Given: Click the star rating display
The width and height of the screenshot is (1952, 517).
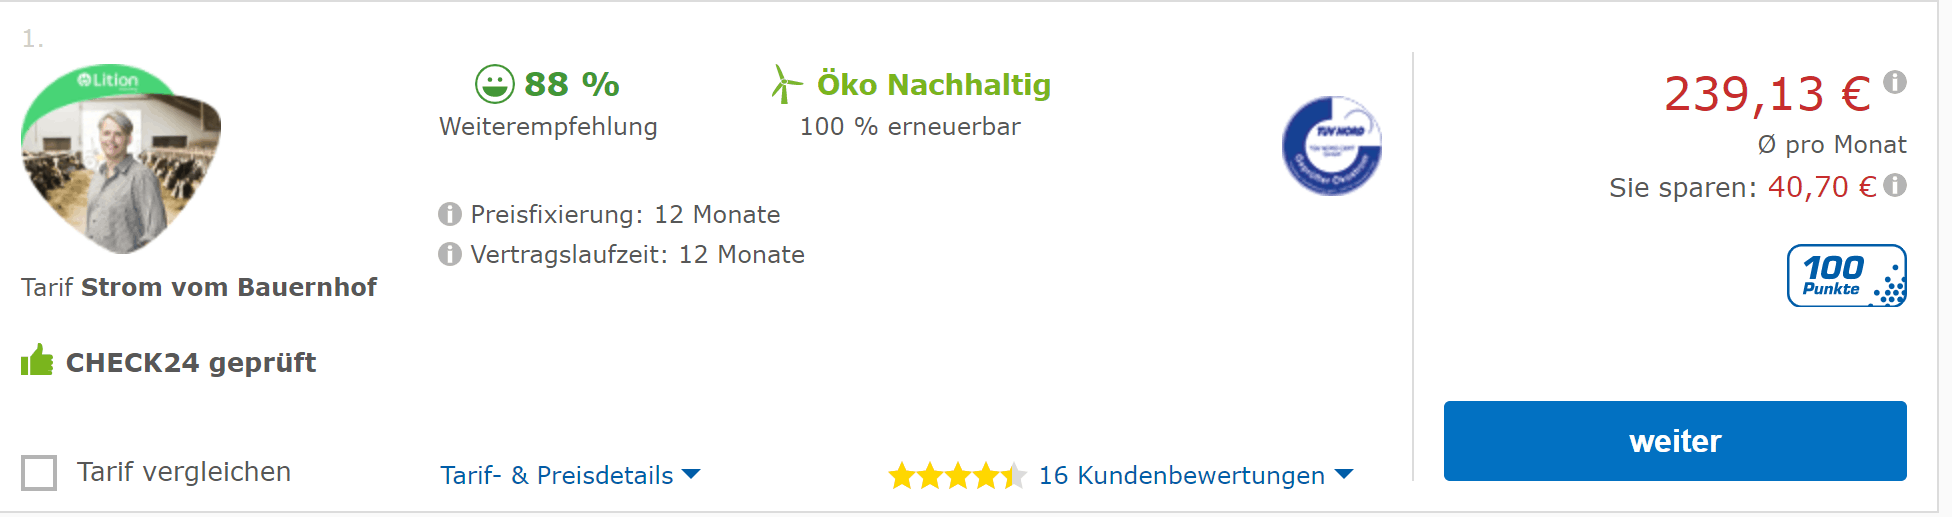Looking at the screenshot, I should 956,475.
